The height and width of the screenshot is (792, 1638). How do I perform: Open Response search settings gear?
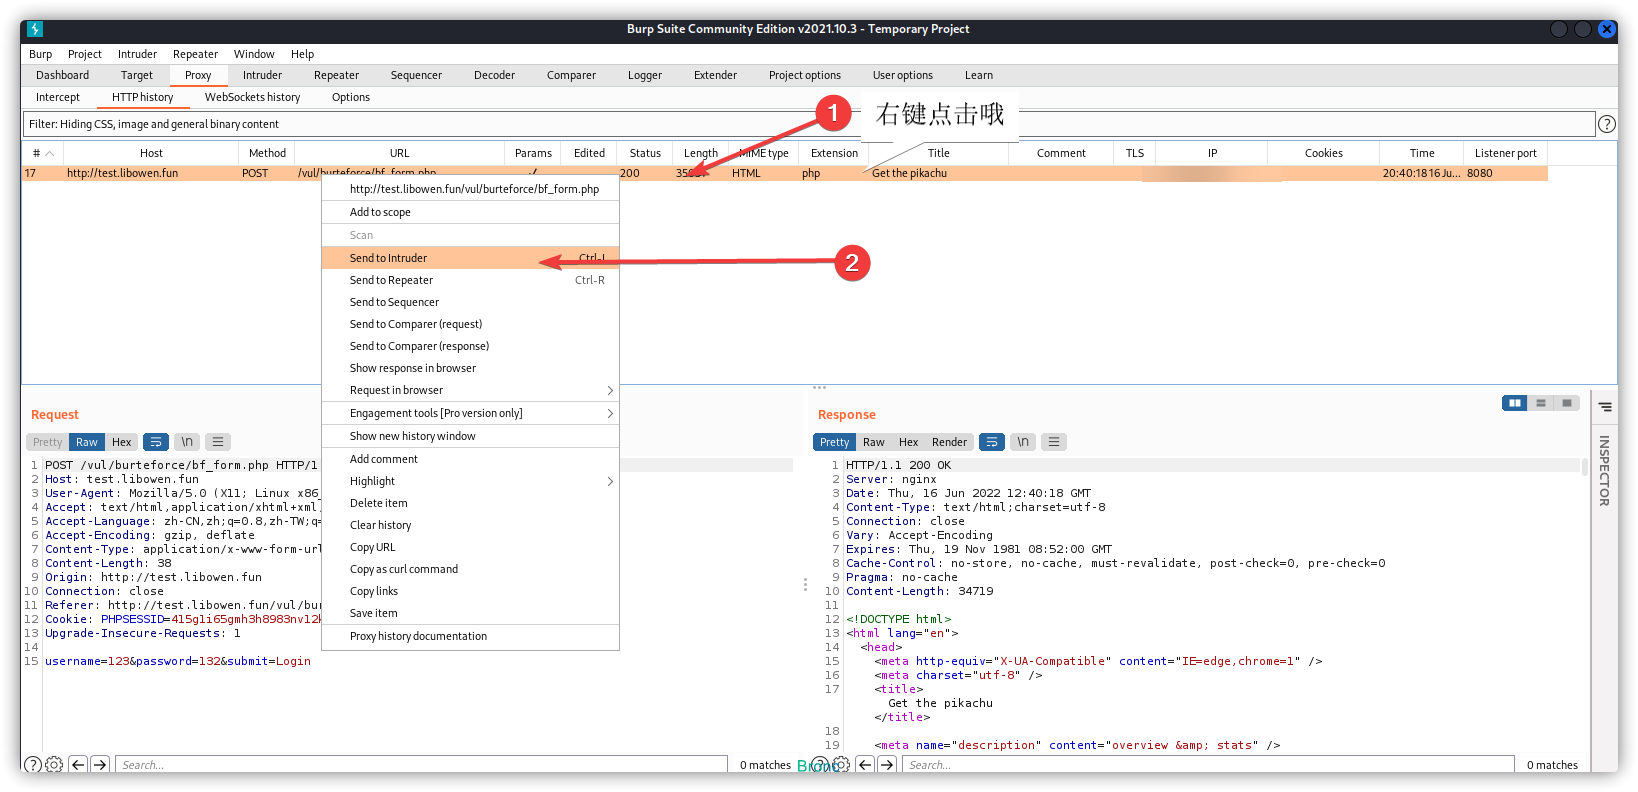coord(841,765)
